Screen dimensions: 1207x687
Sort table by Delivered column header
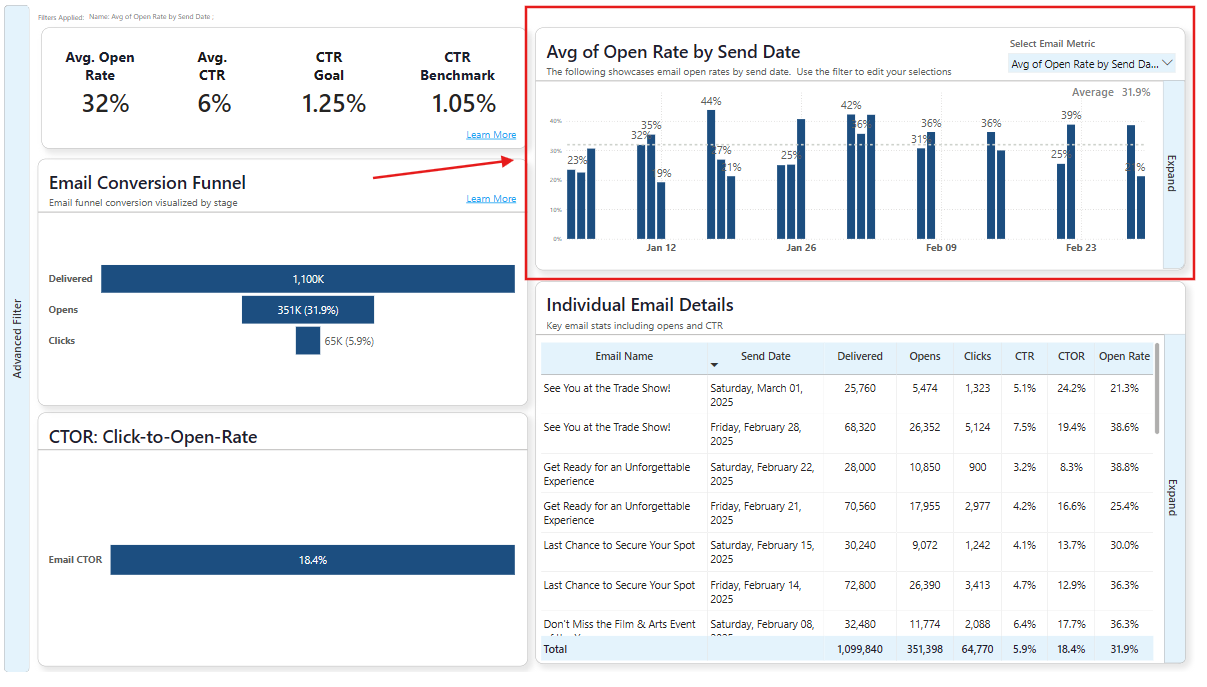(x=860, y=356)
